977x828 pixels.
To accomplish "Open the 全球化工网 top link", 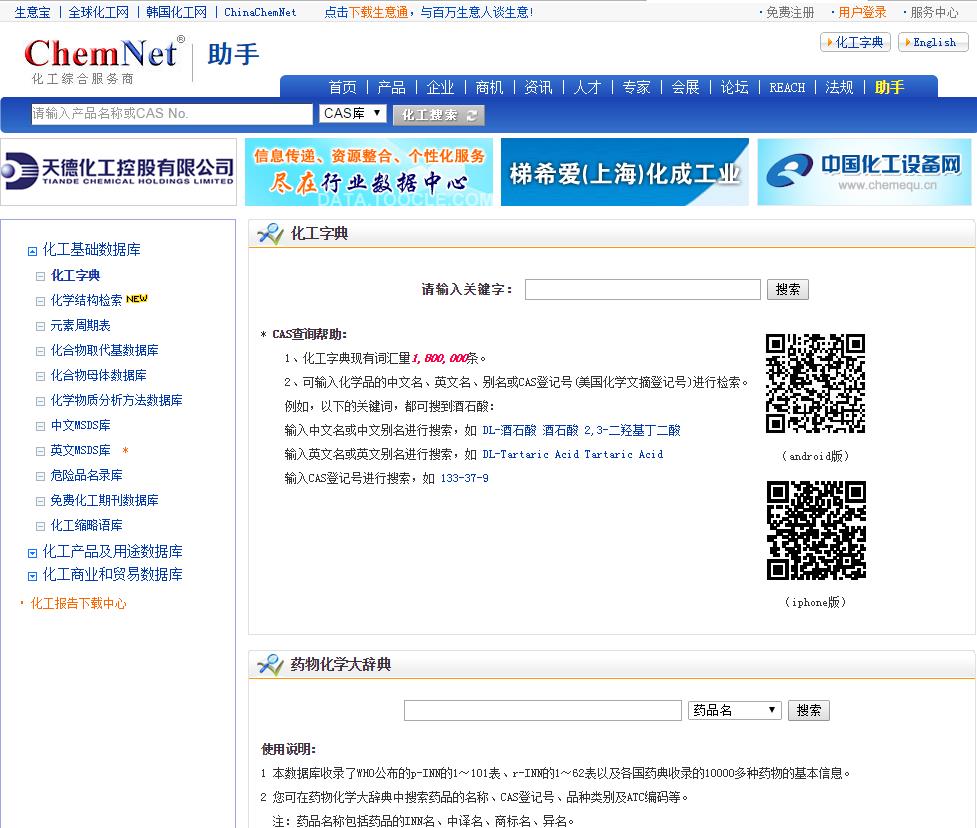I will click(98, 12).
